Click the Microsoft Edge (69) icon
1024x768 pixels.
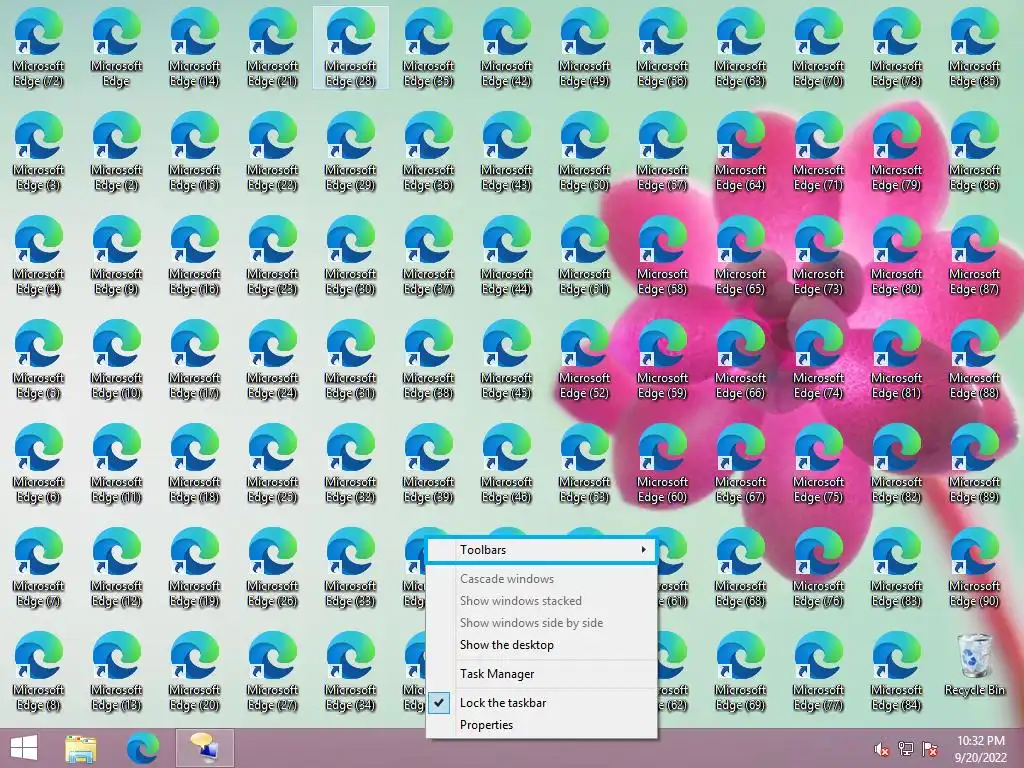(740, 670)
